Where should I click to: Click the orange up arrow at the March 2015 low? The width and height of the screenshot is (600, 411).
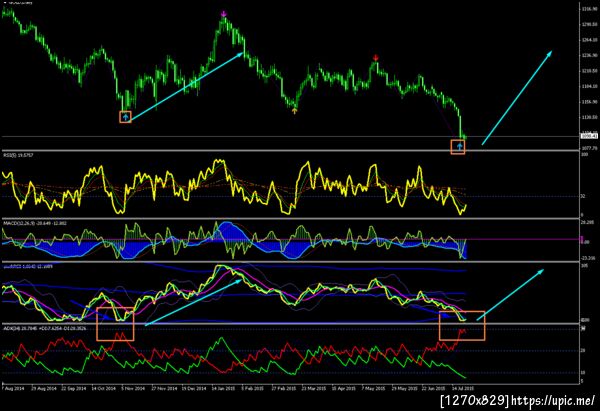pyautogui.click(x=294, y=111)
